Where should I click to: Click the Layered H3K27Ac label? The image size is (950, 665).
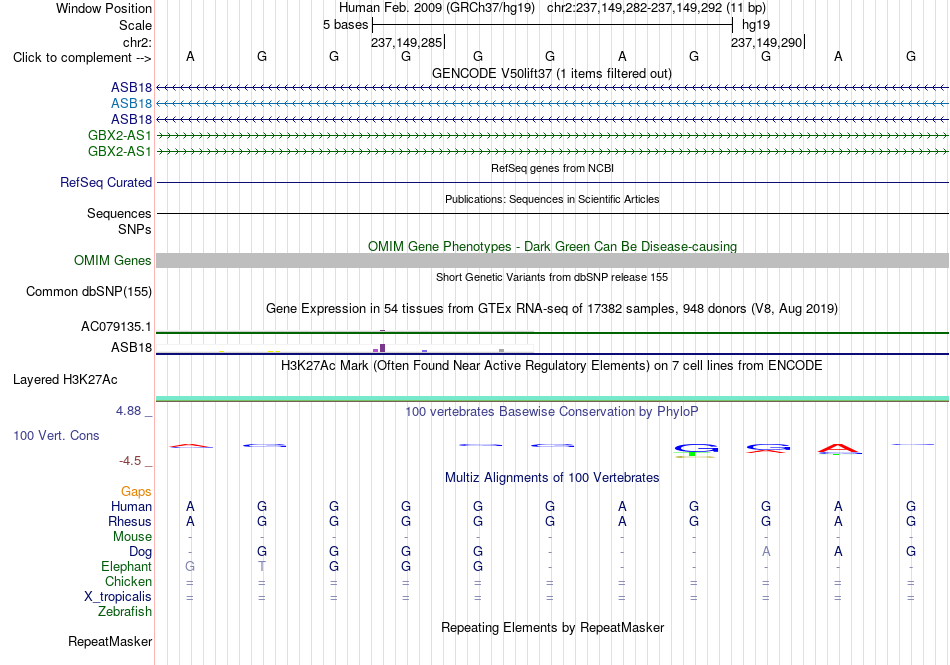click(x=65, y=380)
